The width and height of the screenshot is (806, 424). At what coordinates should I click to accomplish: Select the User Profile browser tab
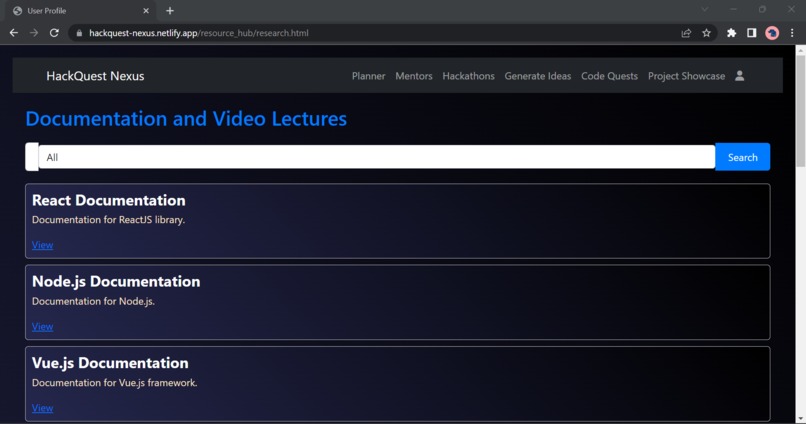(x=80, y=11)
